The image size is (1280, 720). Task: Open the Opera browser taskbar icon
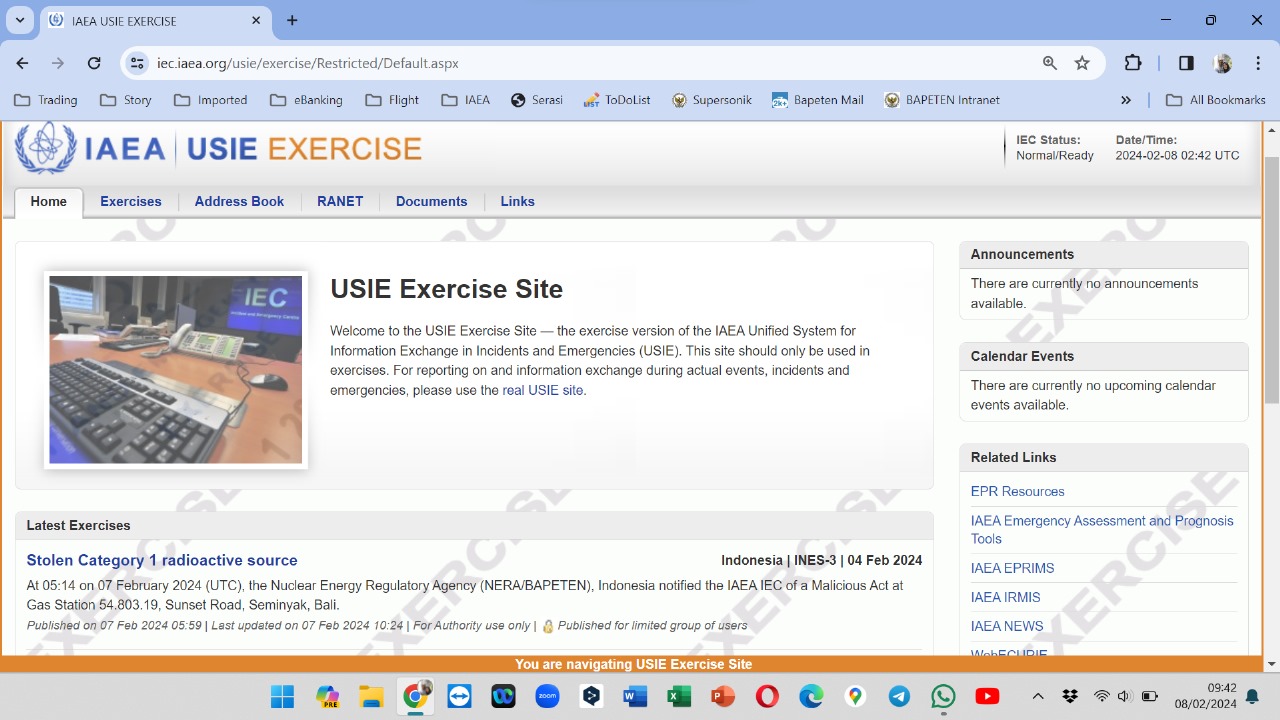[x=767, y=696]
